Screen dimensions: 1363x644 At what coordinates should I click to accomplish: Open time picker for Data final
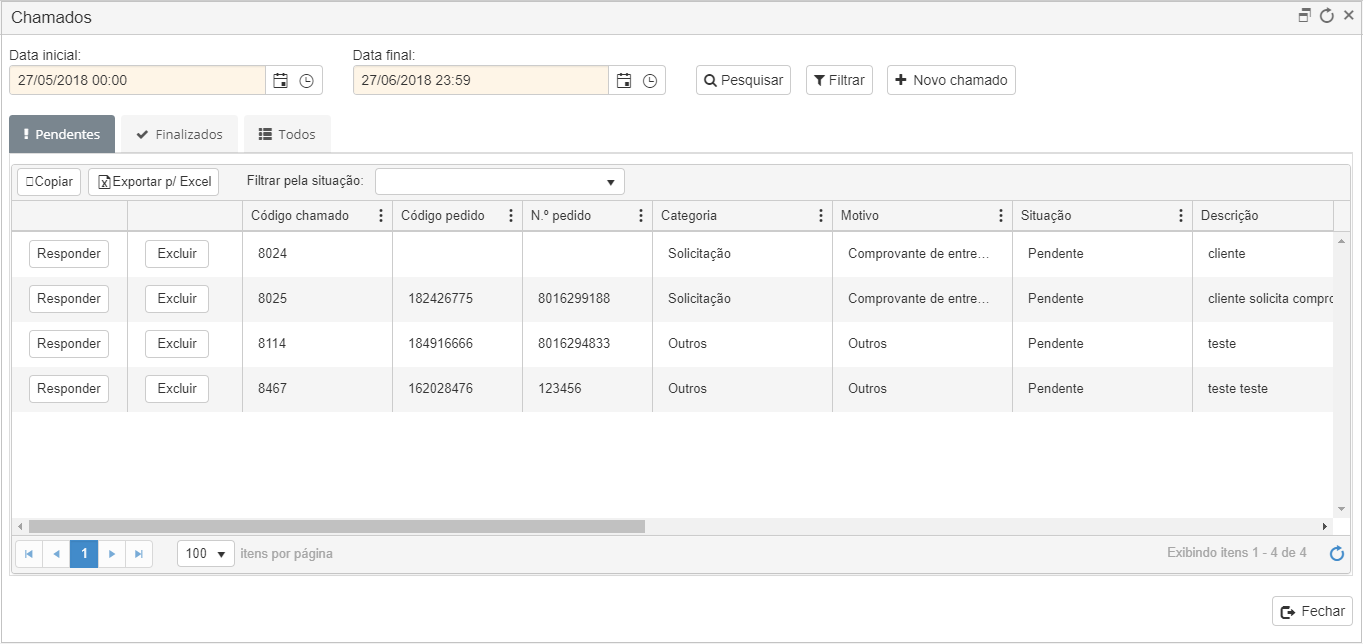[x=650, y=81]
